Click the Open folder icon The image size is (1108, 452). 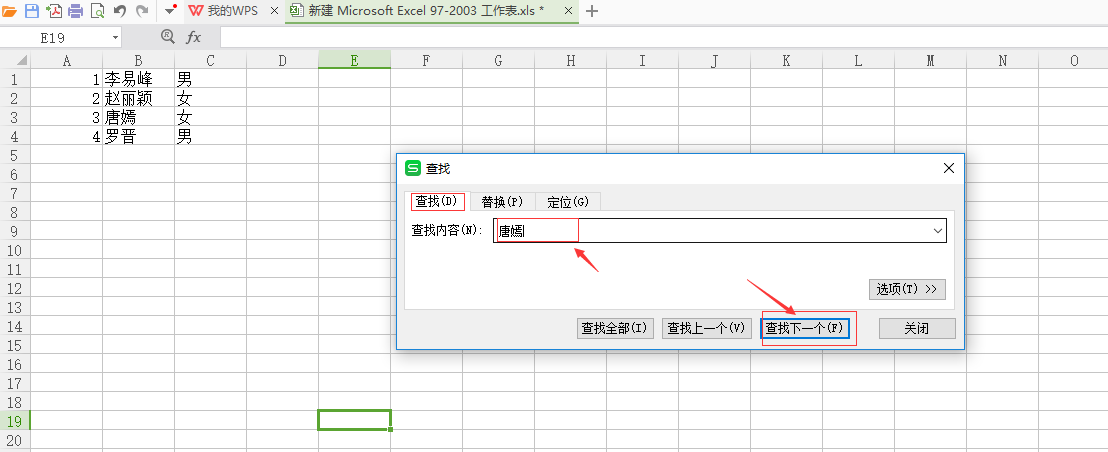point(10,11)
